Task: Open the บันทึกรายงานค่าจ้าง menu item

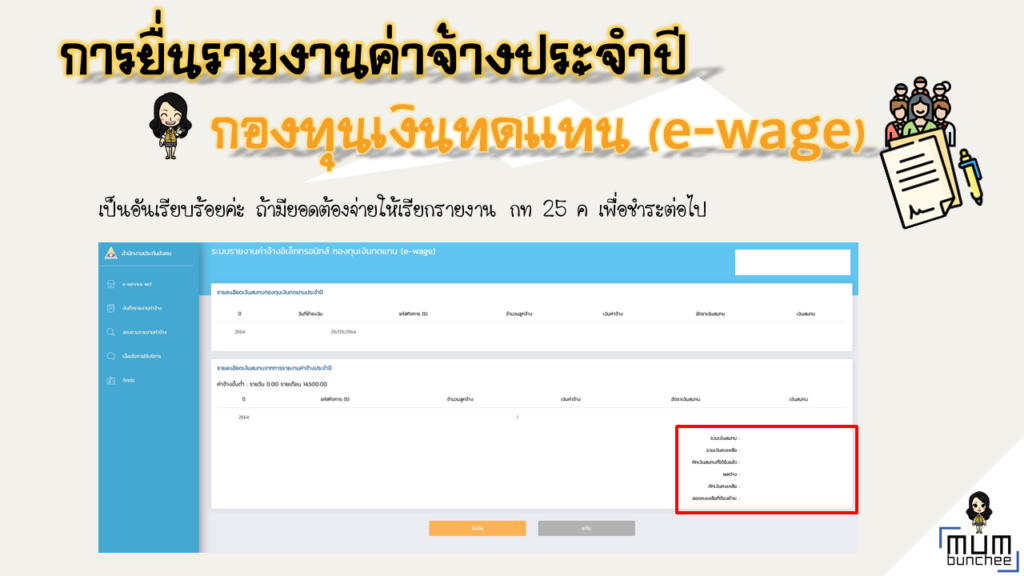Action: click(143, 308)
